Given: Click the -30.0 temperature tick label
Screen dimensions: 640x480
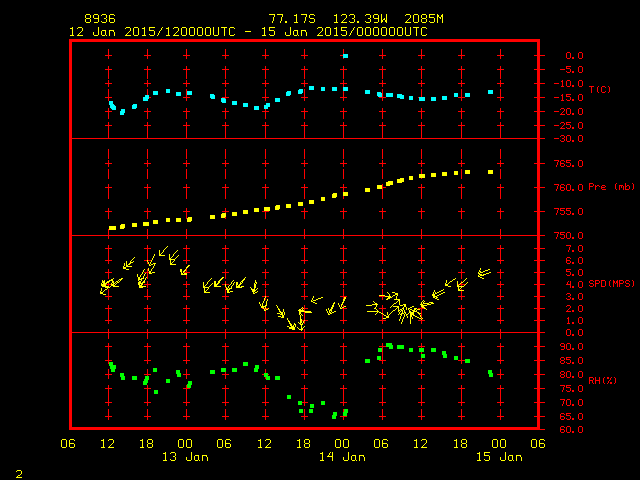Looking at the screenshot, I should coord(568,139).
